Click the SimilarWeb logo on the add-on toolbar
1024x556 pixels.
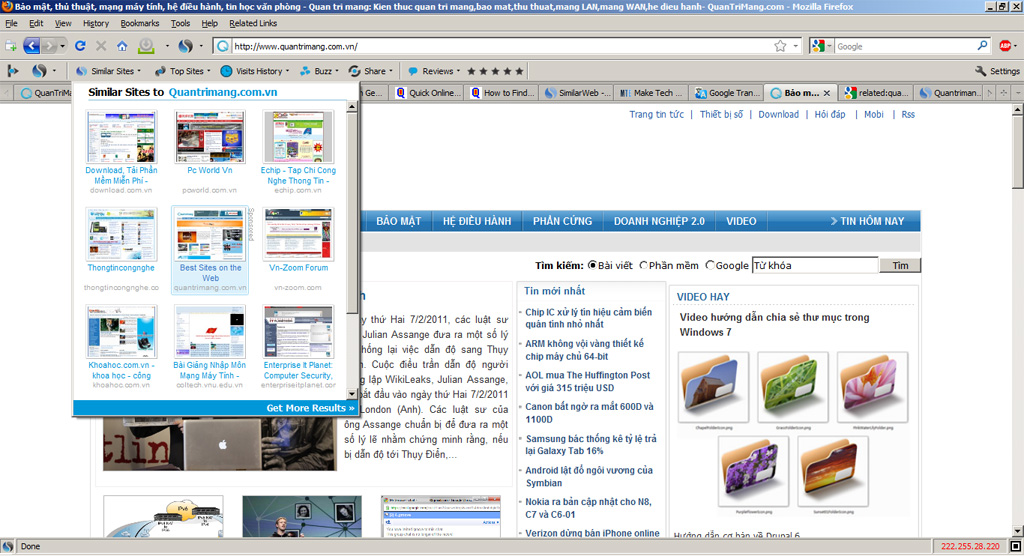tap(39, 71)
